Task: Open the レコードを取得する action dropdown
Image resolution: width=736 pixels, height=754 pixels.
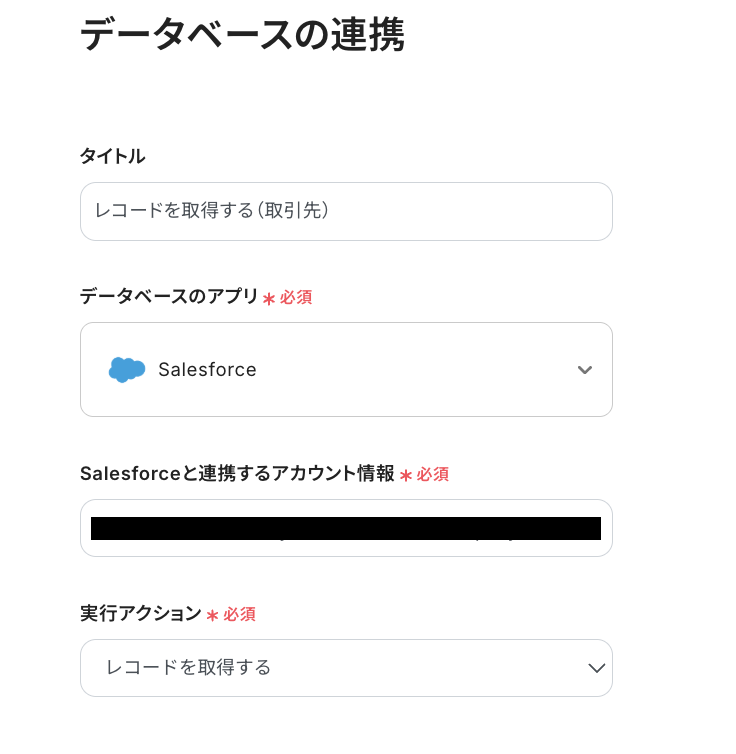Action: click(x=346, y=668)
